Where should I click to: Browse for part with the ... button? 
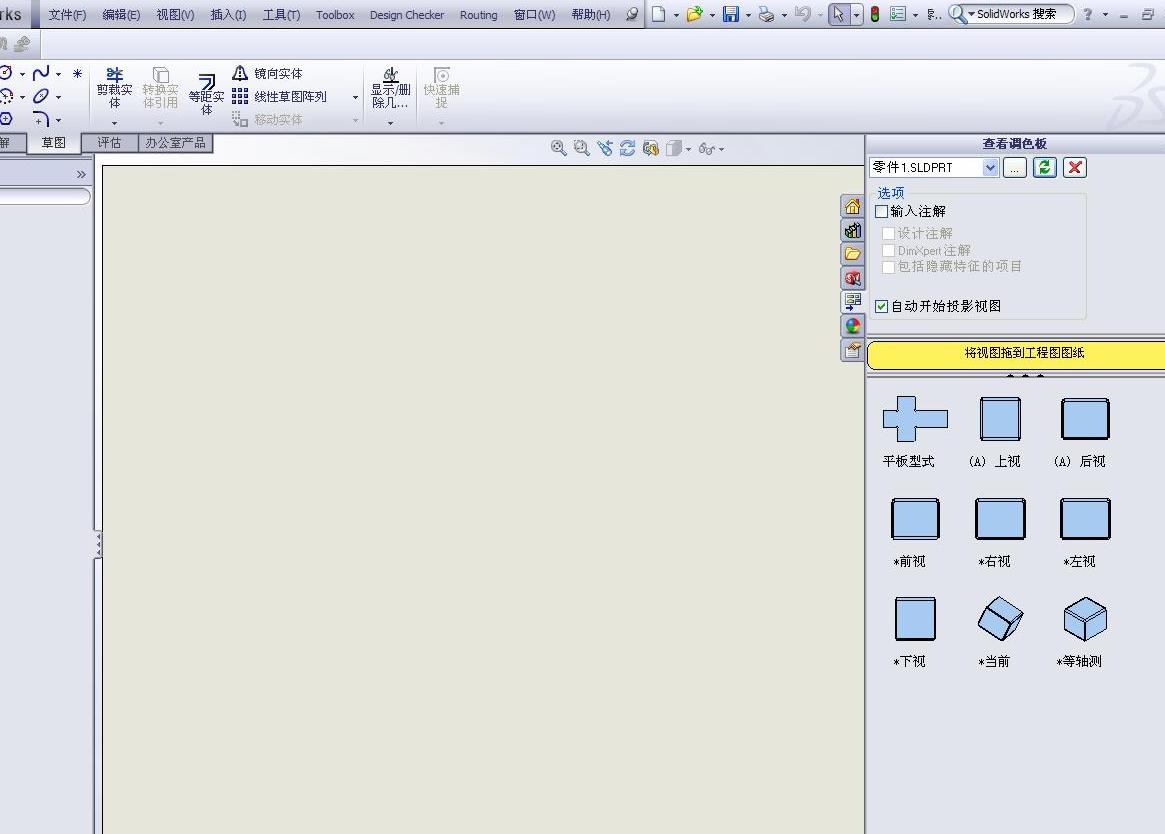(x=1014, y=167)
